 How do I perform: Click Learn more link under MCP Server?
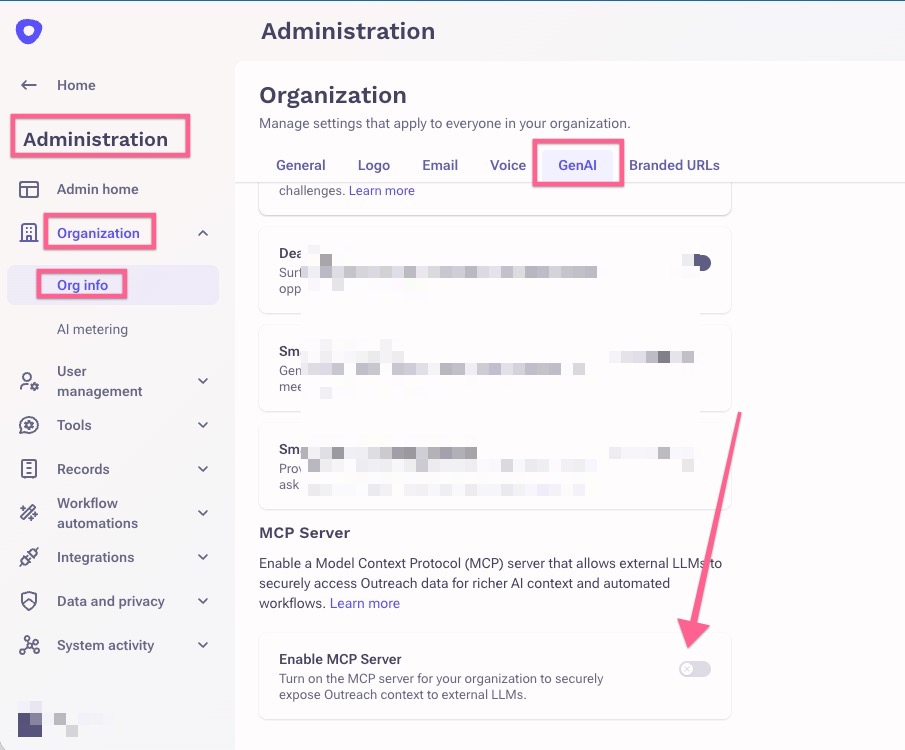coord(365,603)
